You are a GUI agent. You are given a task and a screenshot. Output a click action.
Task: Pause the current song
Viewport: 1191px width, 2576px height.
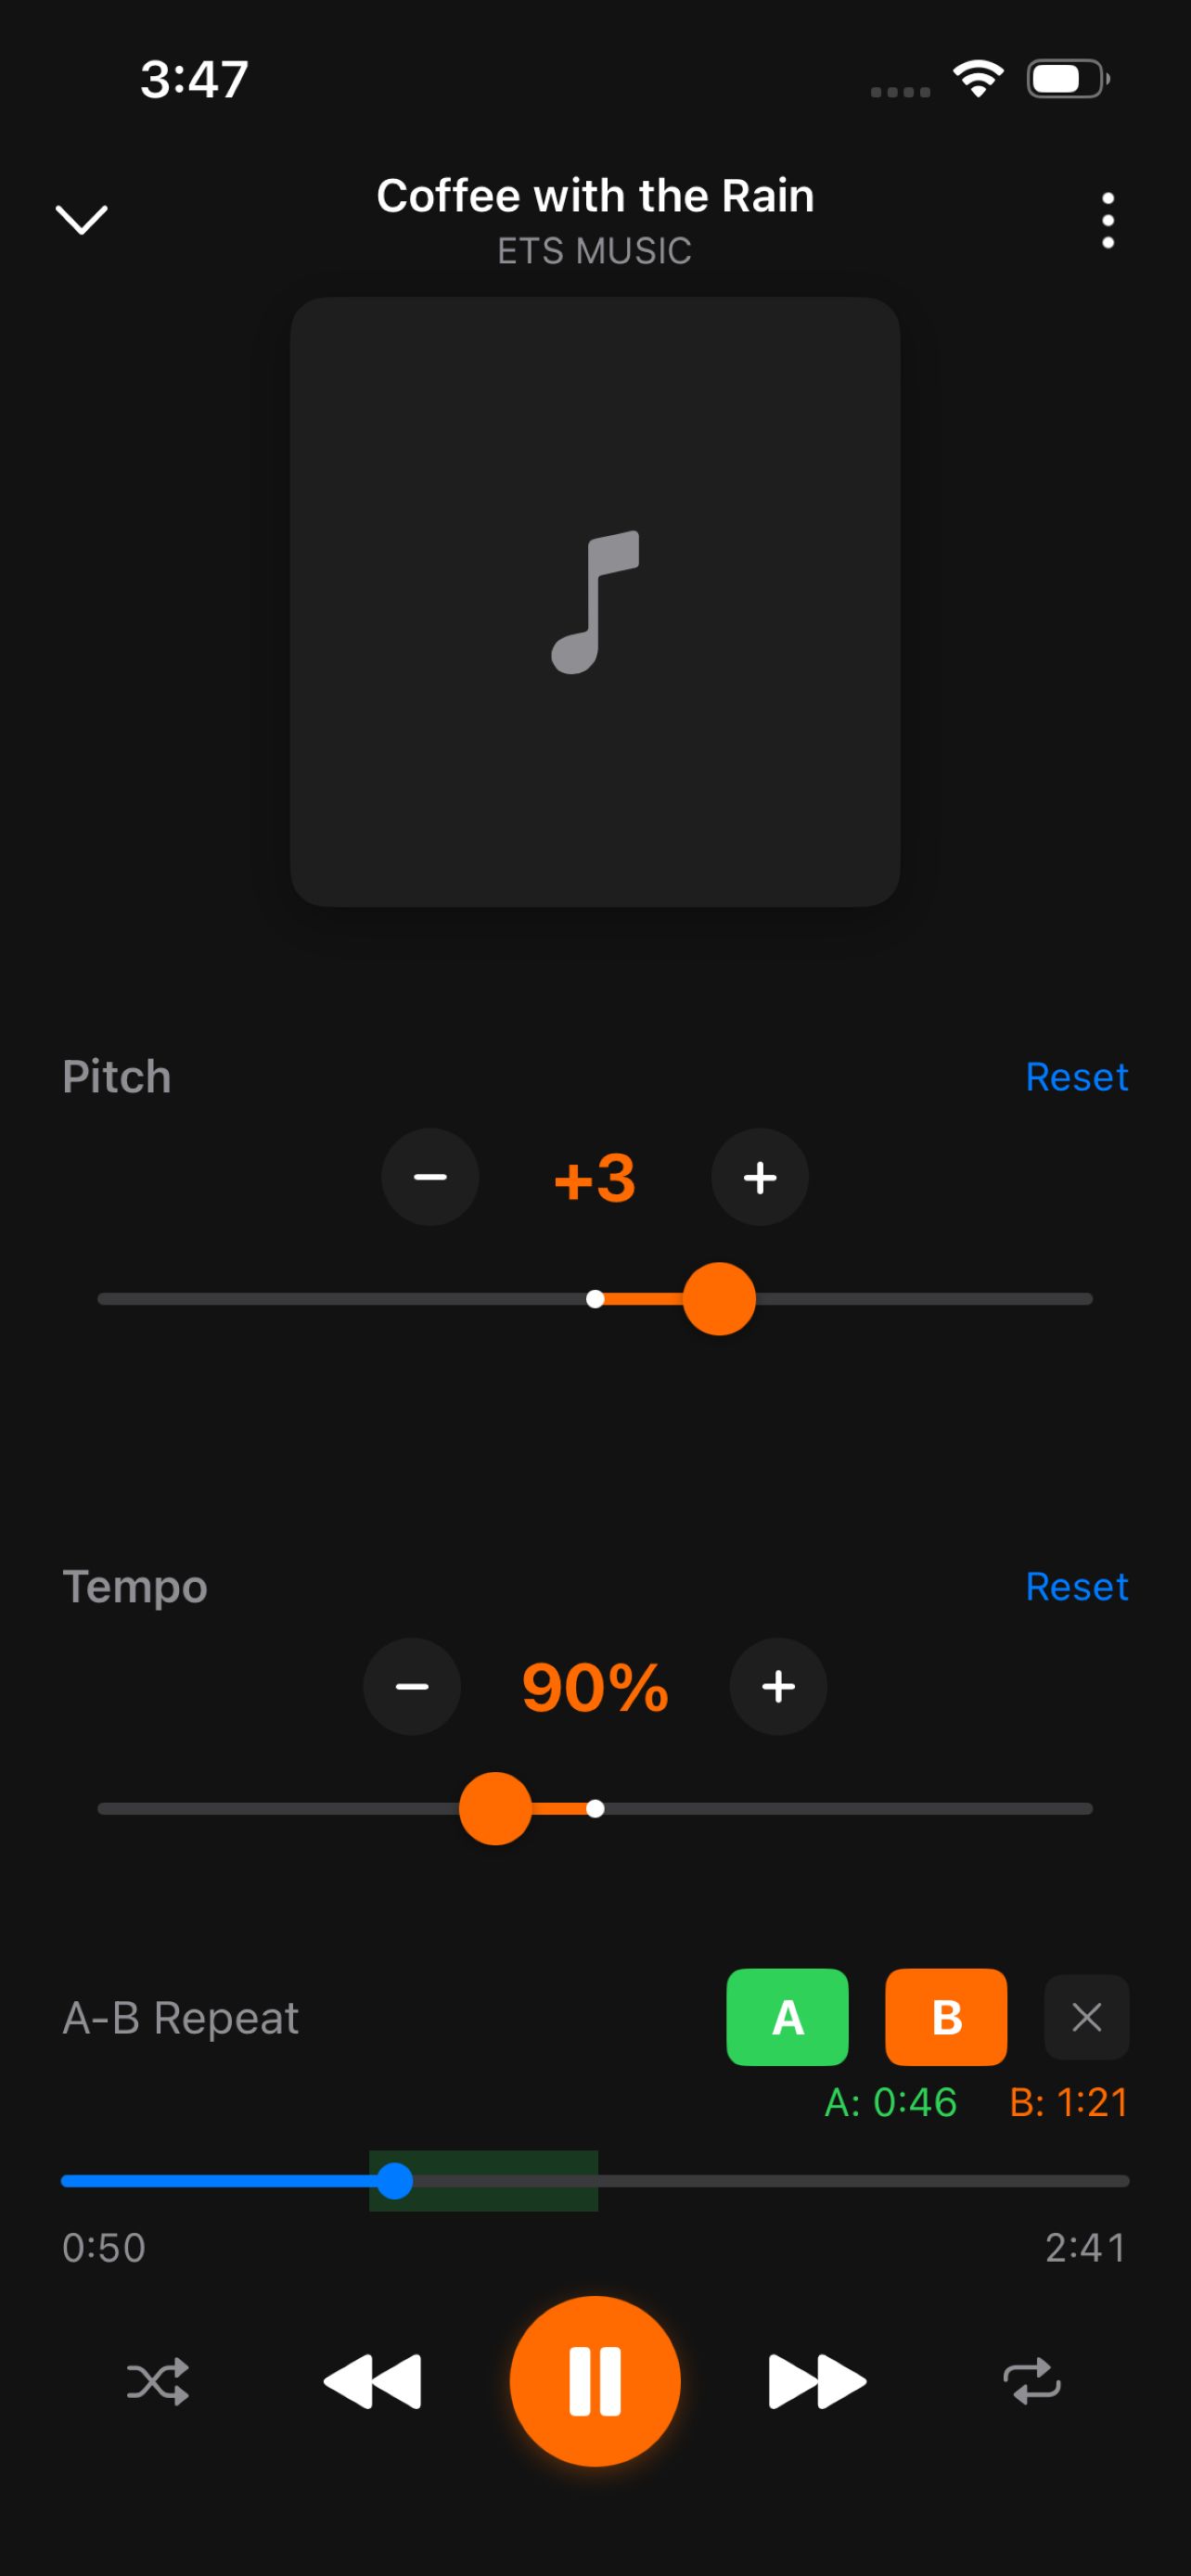click(x=595, y=2382)
